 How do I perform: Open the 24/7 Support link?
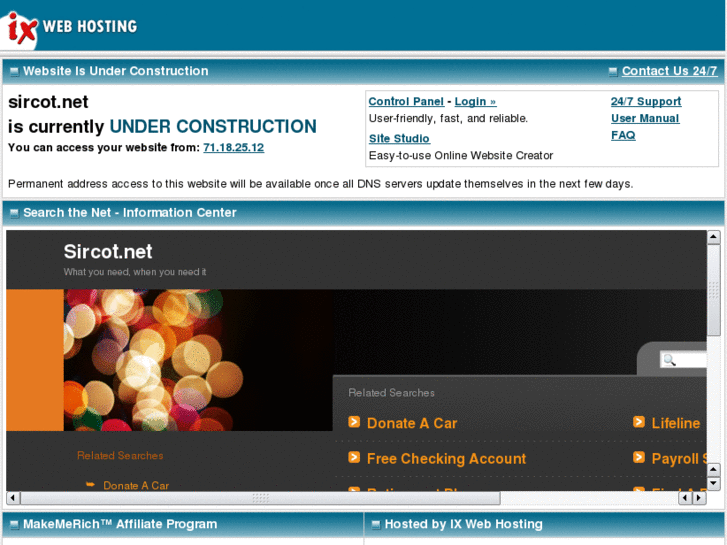point(646,102)
